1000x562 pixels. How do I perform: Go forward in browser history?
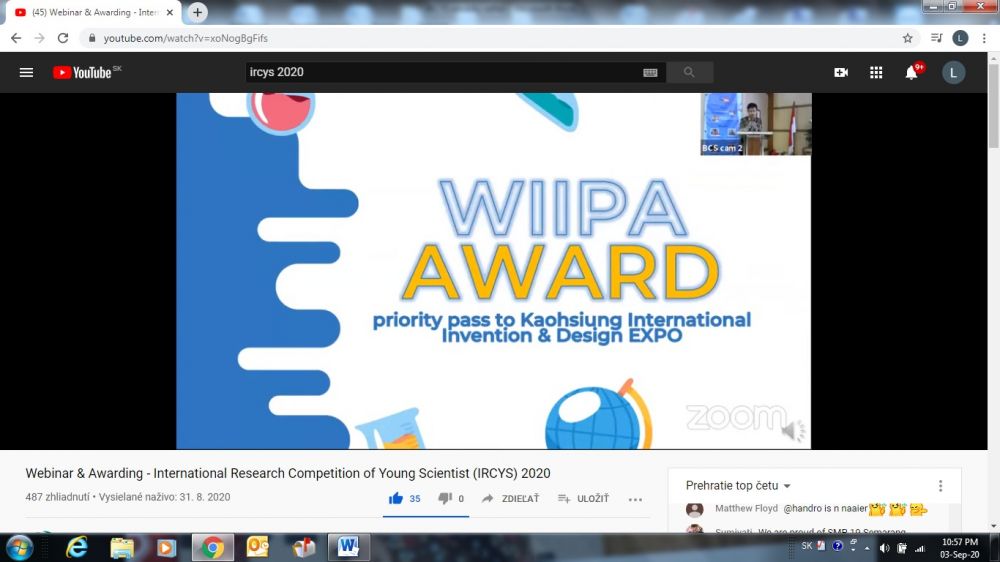pos(40,38)
